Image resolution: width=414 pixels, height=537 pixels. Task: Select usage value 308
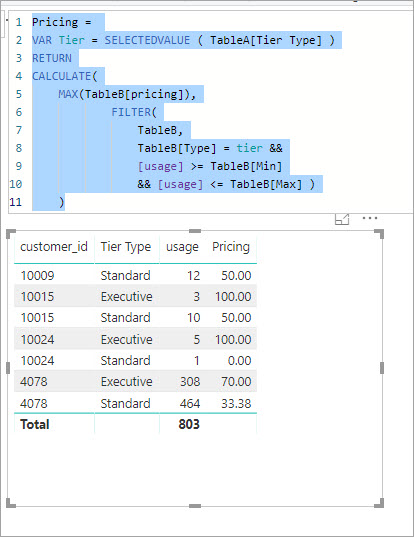190,382
